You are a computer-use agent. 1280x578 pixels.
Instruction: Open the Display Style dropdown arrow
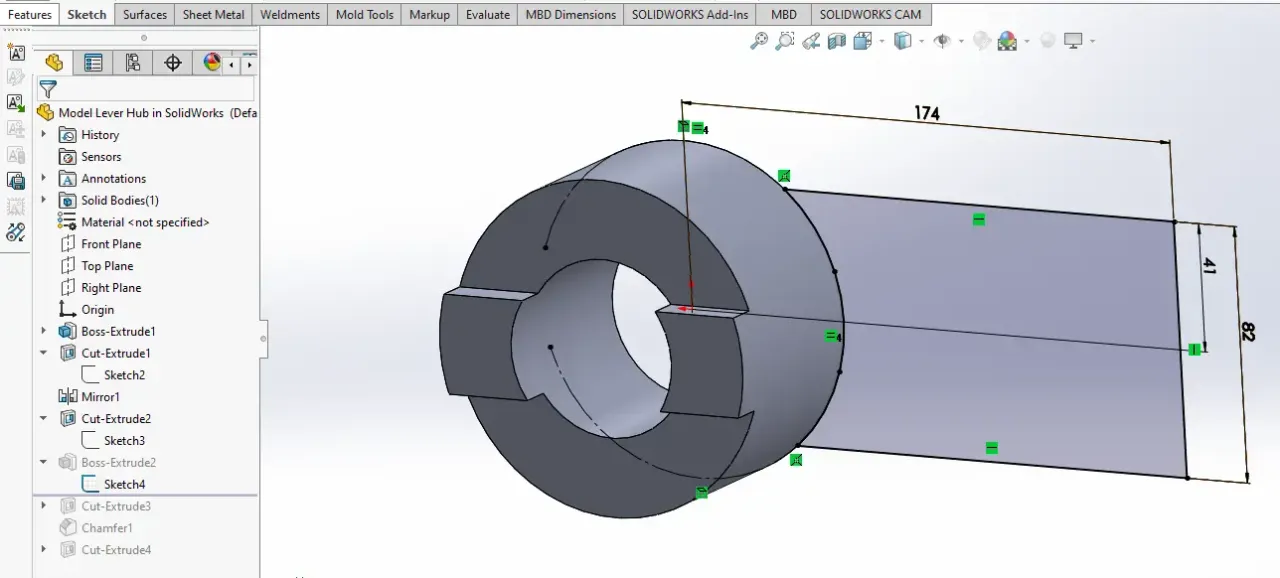point(920,41)
